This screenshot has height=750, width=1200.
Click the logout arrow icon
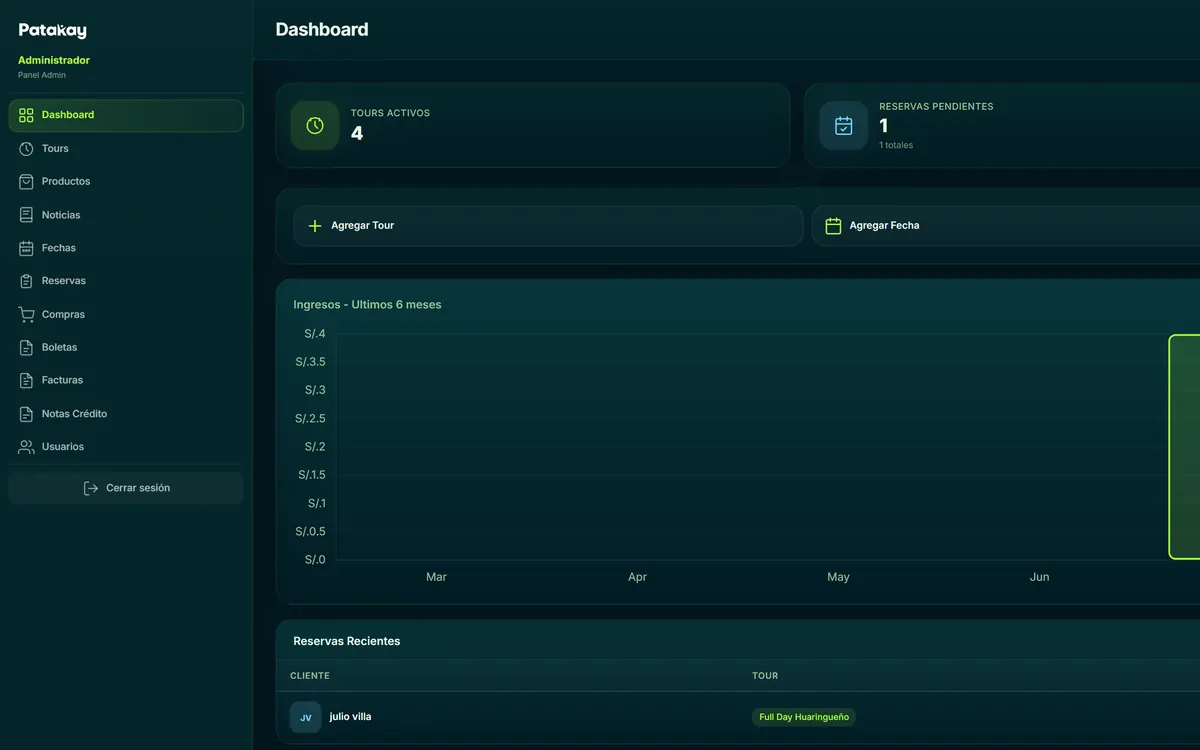pyautogui.click(x=90, y=488)
